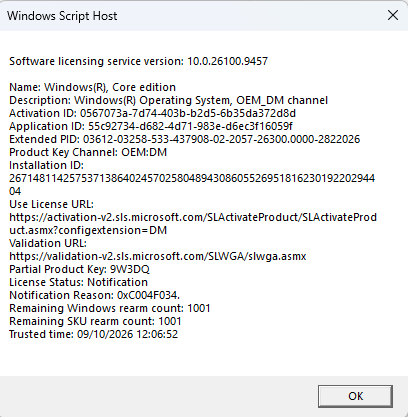Click the activation-v2.sls.microsoft.com URL text
The height and width of the screenshot is (417, 408).
pyautogui.click(x=193, y=224)
